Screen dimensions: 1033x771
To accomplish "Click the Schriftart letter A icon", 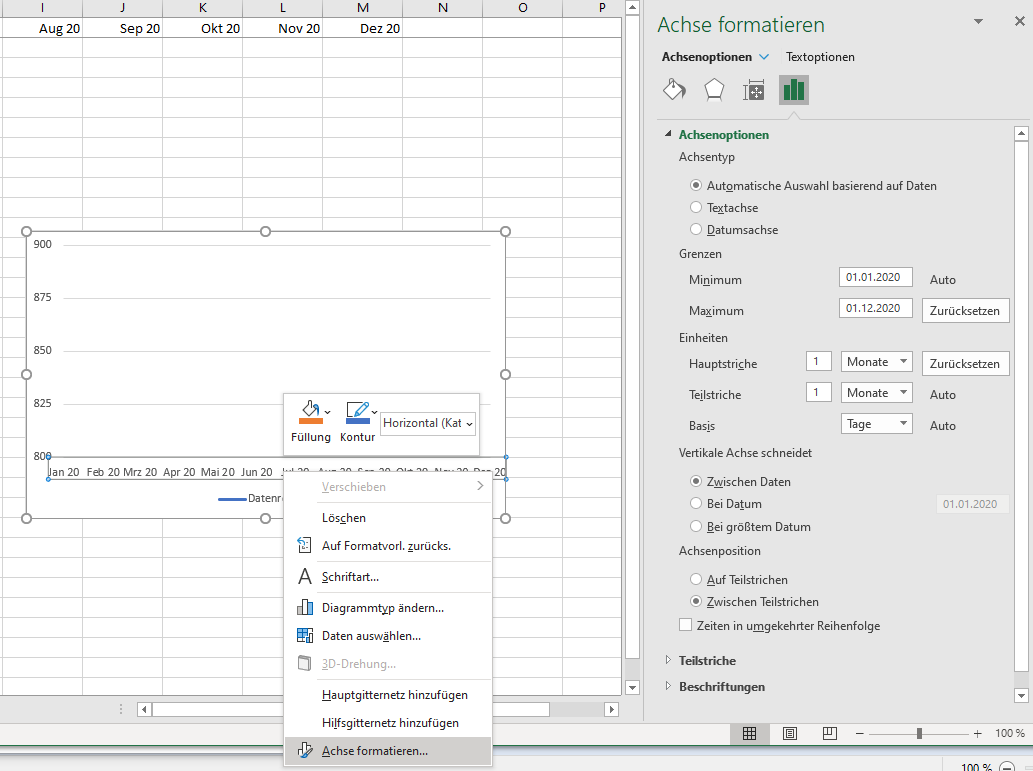I will click(x=304, y=577).
